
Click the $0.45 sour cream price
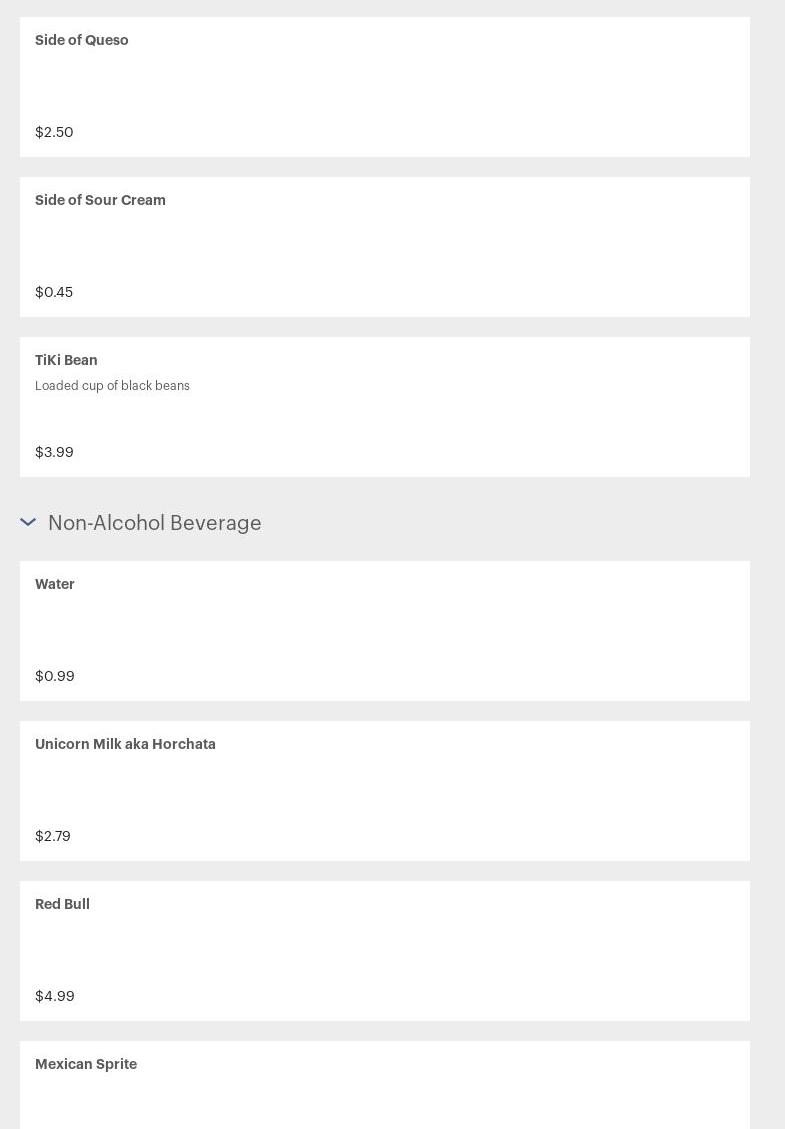(54, 292)
